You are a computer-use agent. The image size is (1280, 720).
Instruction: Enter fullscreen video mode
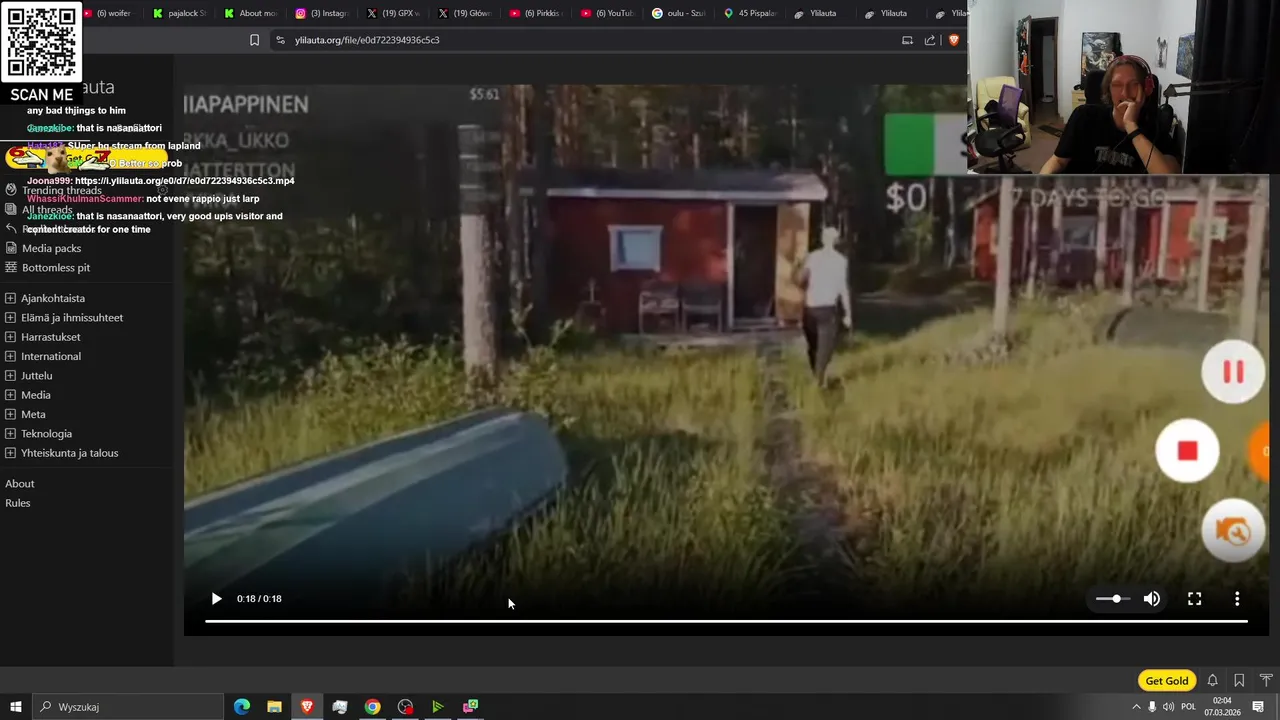tap(1194, 599)
